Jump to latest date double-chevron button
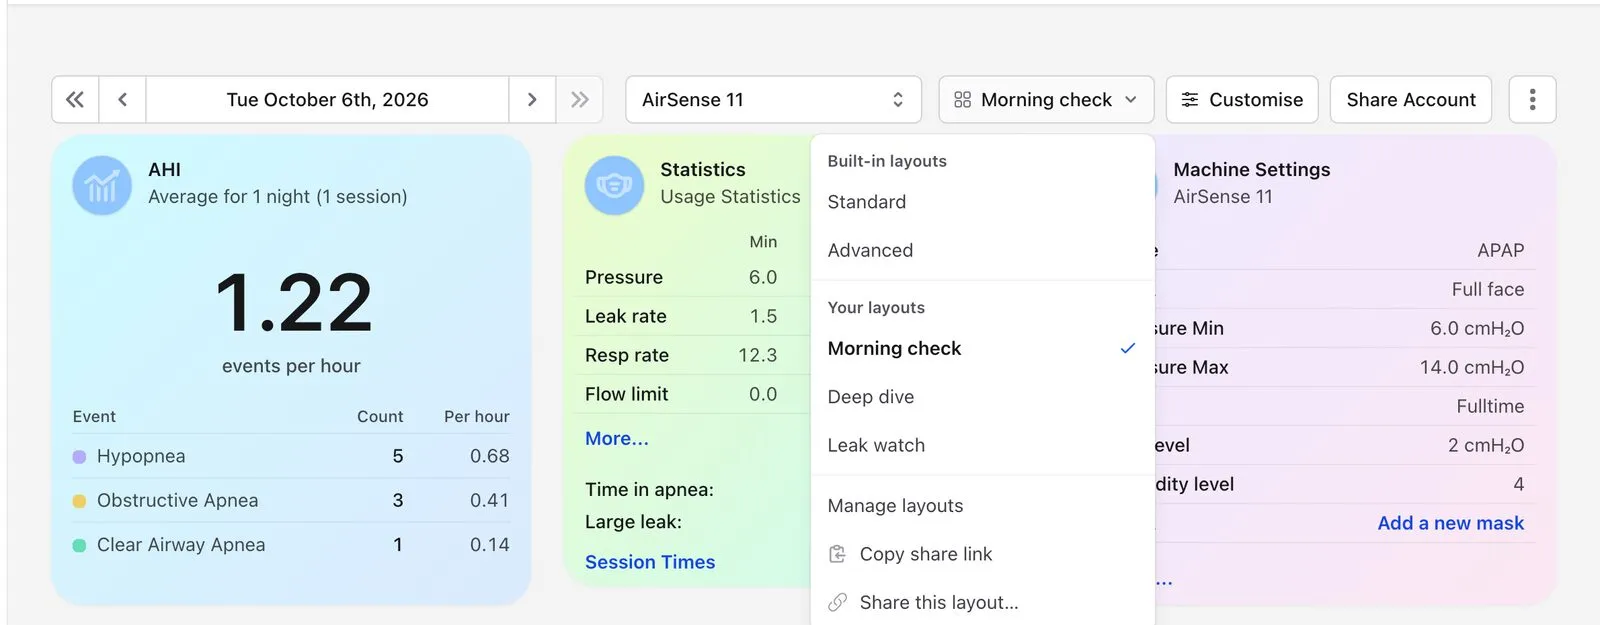The width and height of the screenshot is (1600, 625). click(580, 100)
